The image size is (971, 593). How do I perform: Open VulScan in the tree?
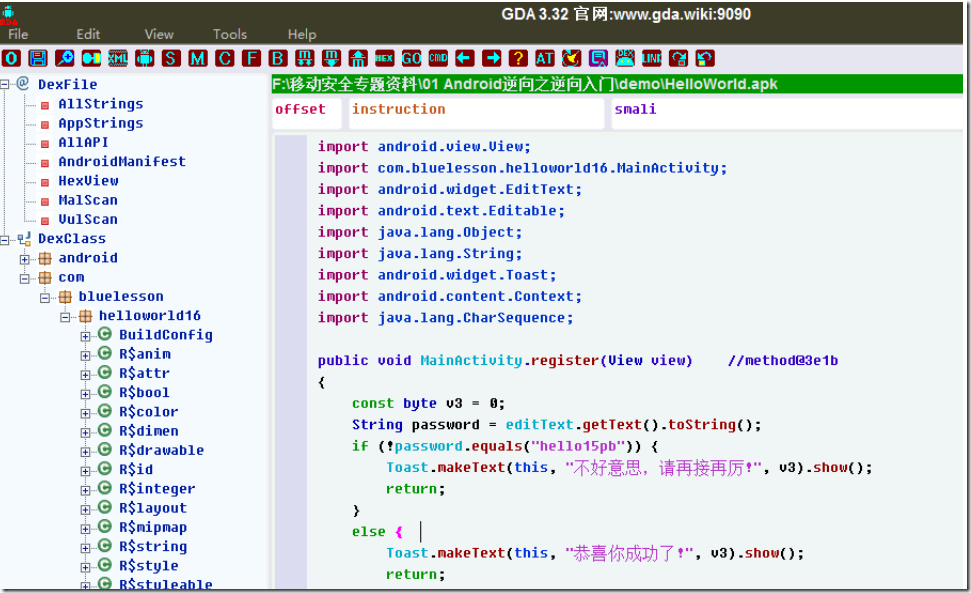pos(87,219)
